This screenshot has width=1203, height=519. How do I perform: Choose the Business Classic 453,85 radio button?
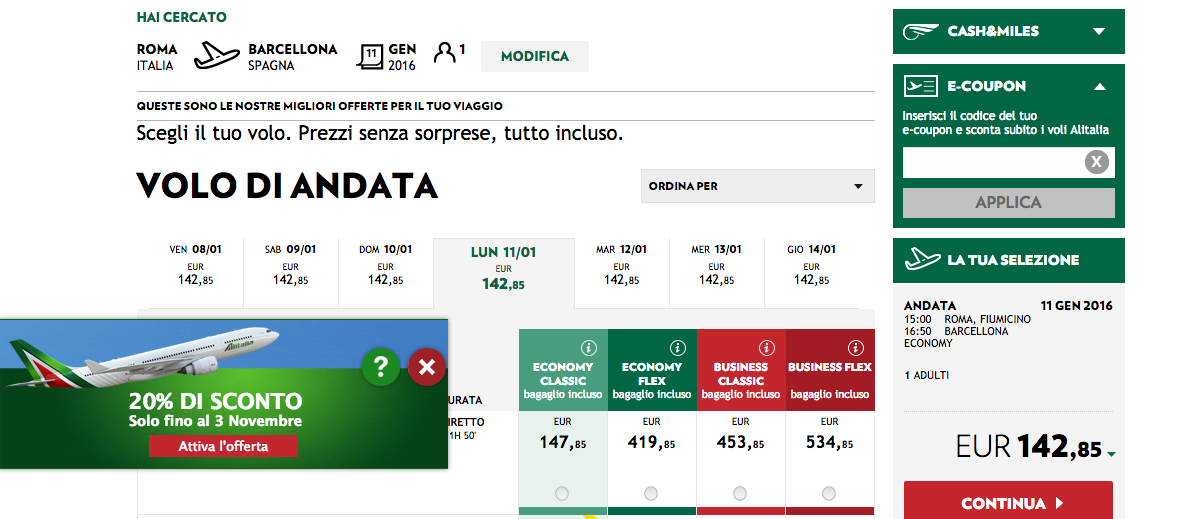click(x=740, y=493)
